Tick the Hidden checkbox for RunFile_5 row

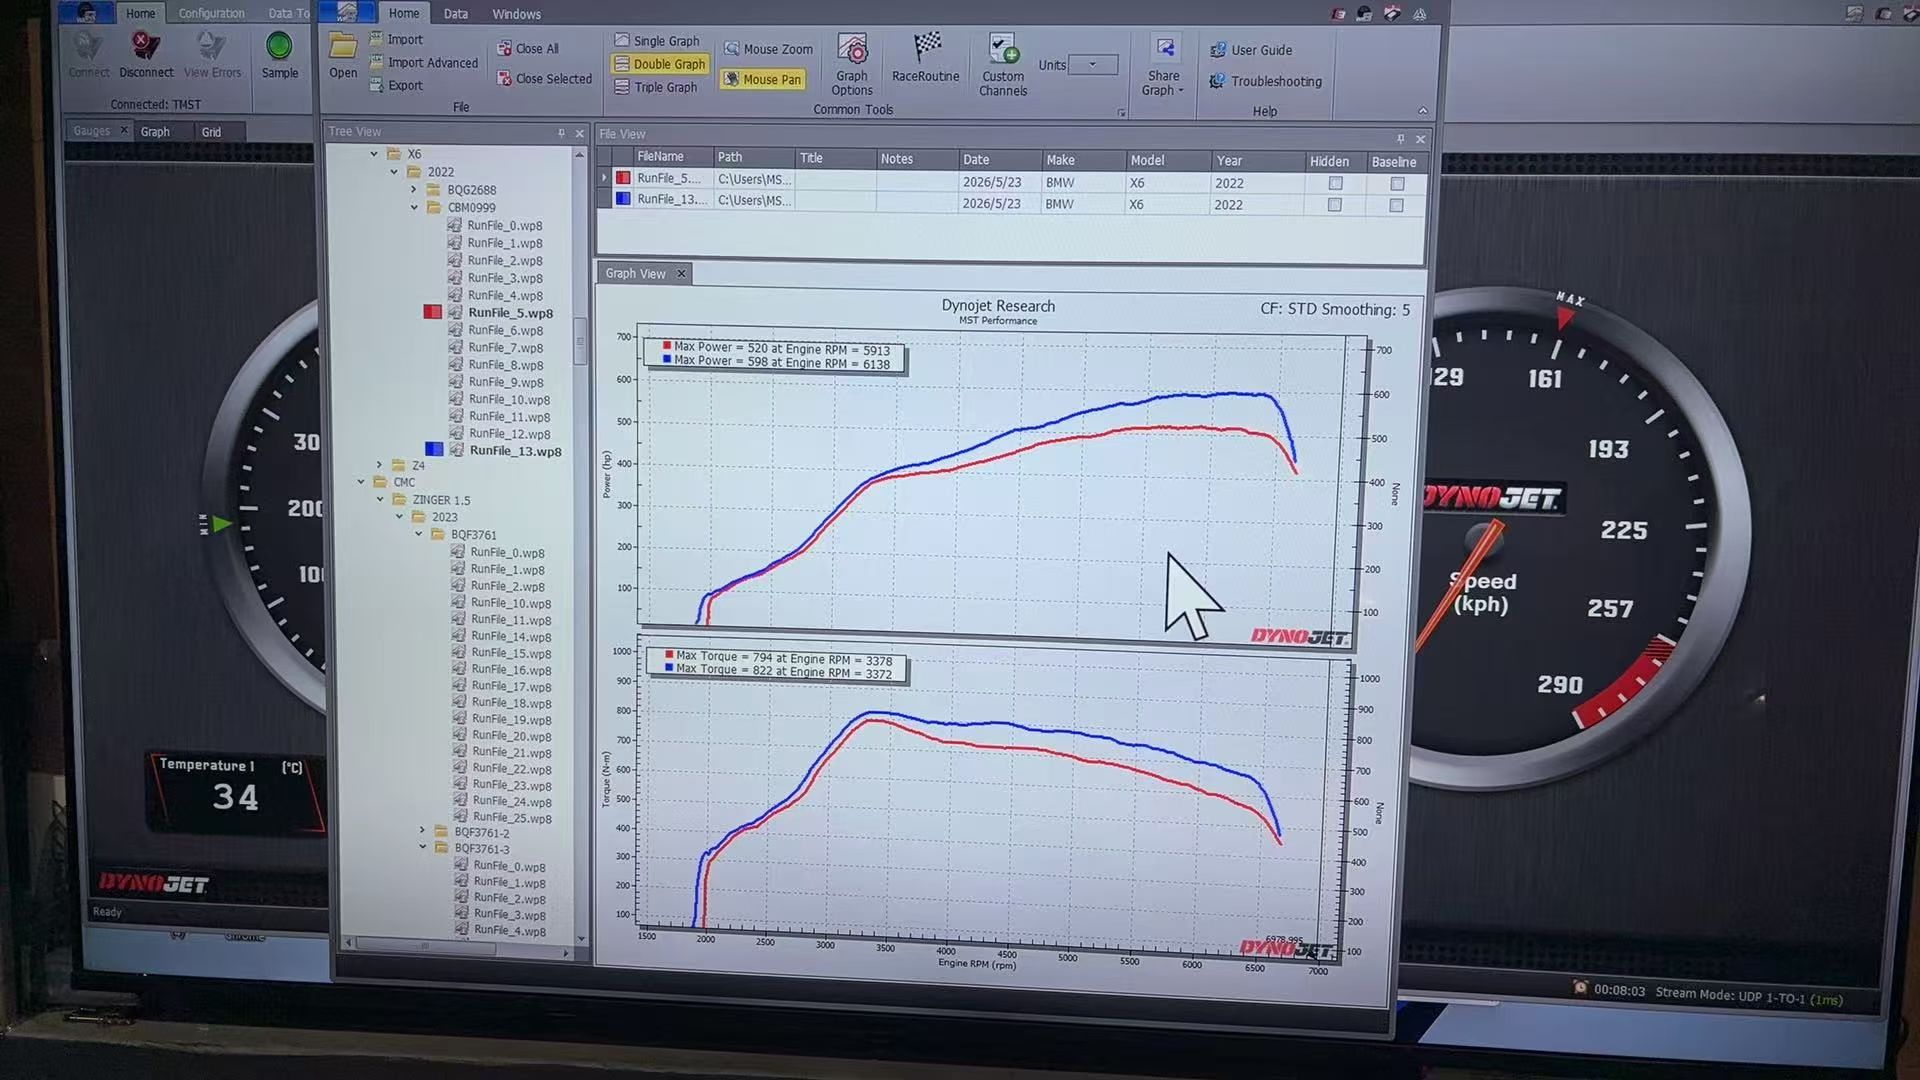(1335, 183)
